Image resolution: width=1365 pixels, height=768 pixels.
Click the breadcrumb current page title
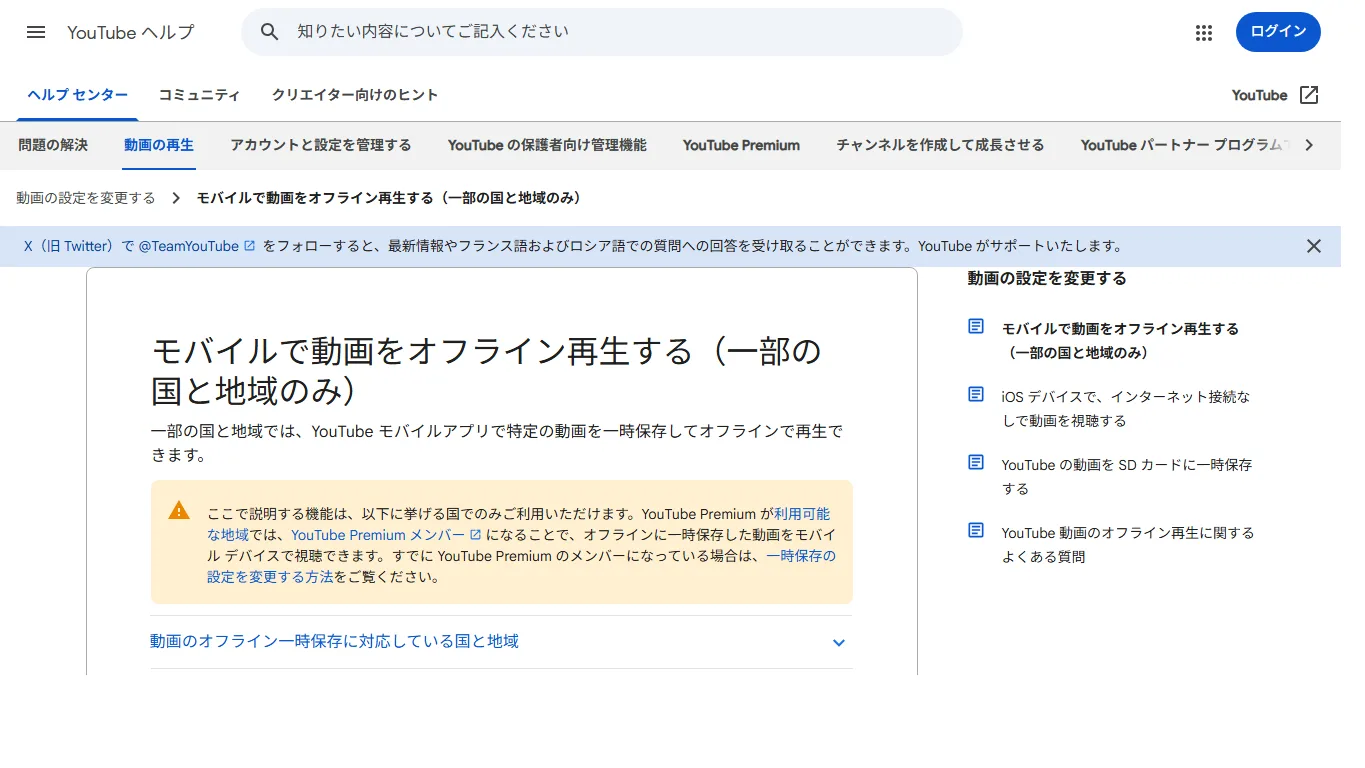[x=389, y=198]
